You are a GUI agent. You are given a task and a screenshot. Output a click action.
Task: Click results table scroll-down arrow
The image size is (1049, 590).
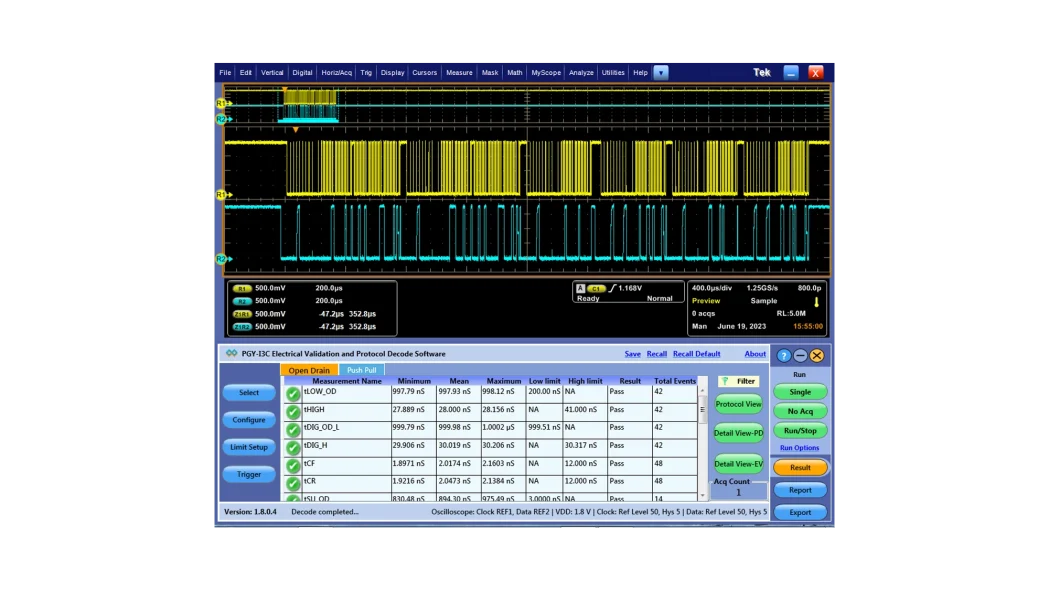pyautogui.click(x=702, y=496)
